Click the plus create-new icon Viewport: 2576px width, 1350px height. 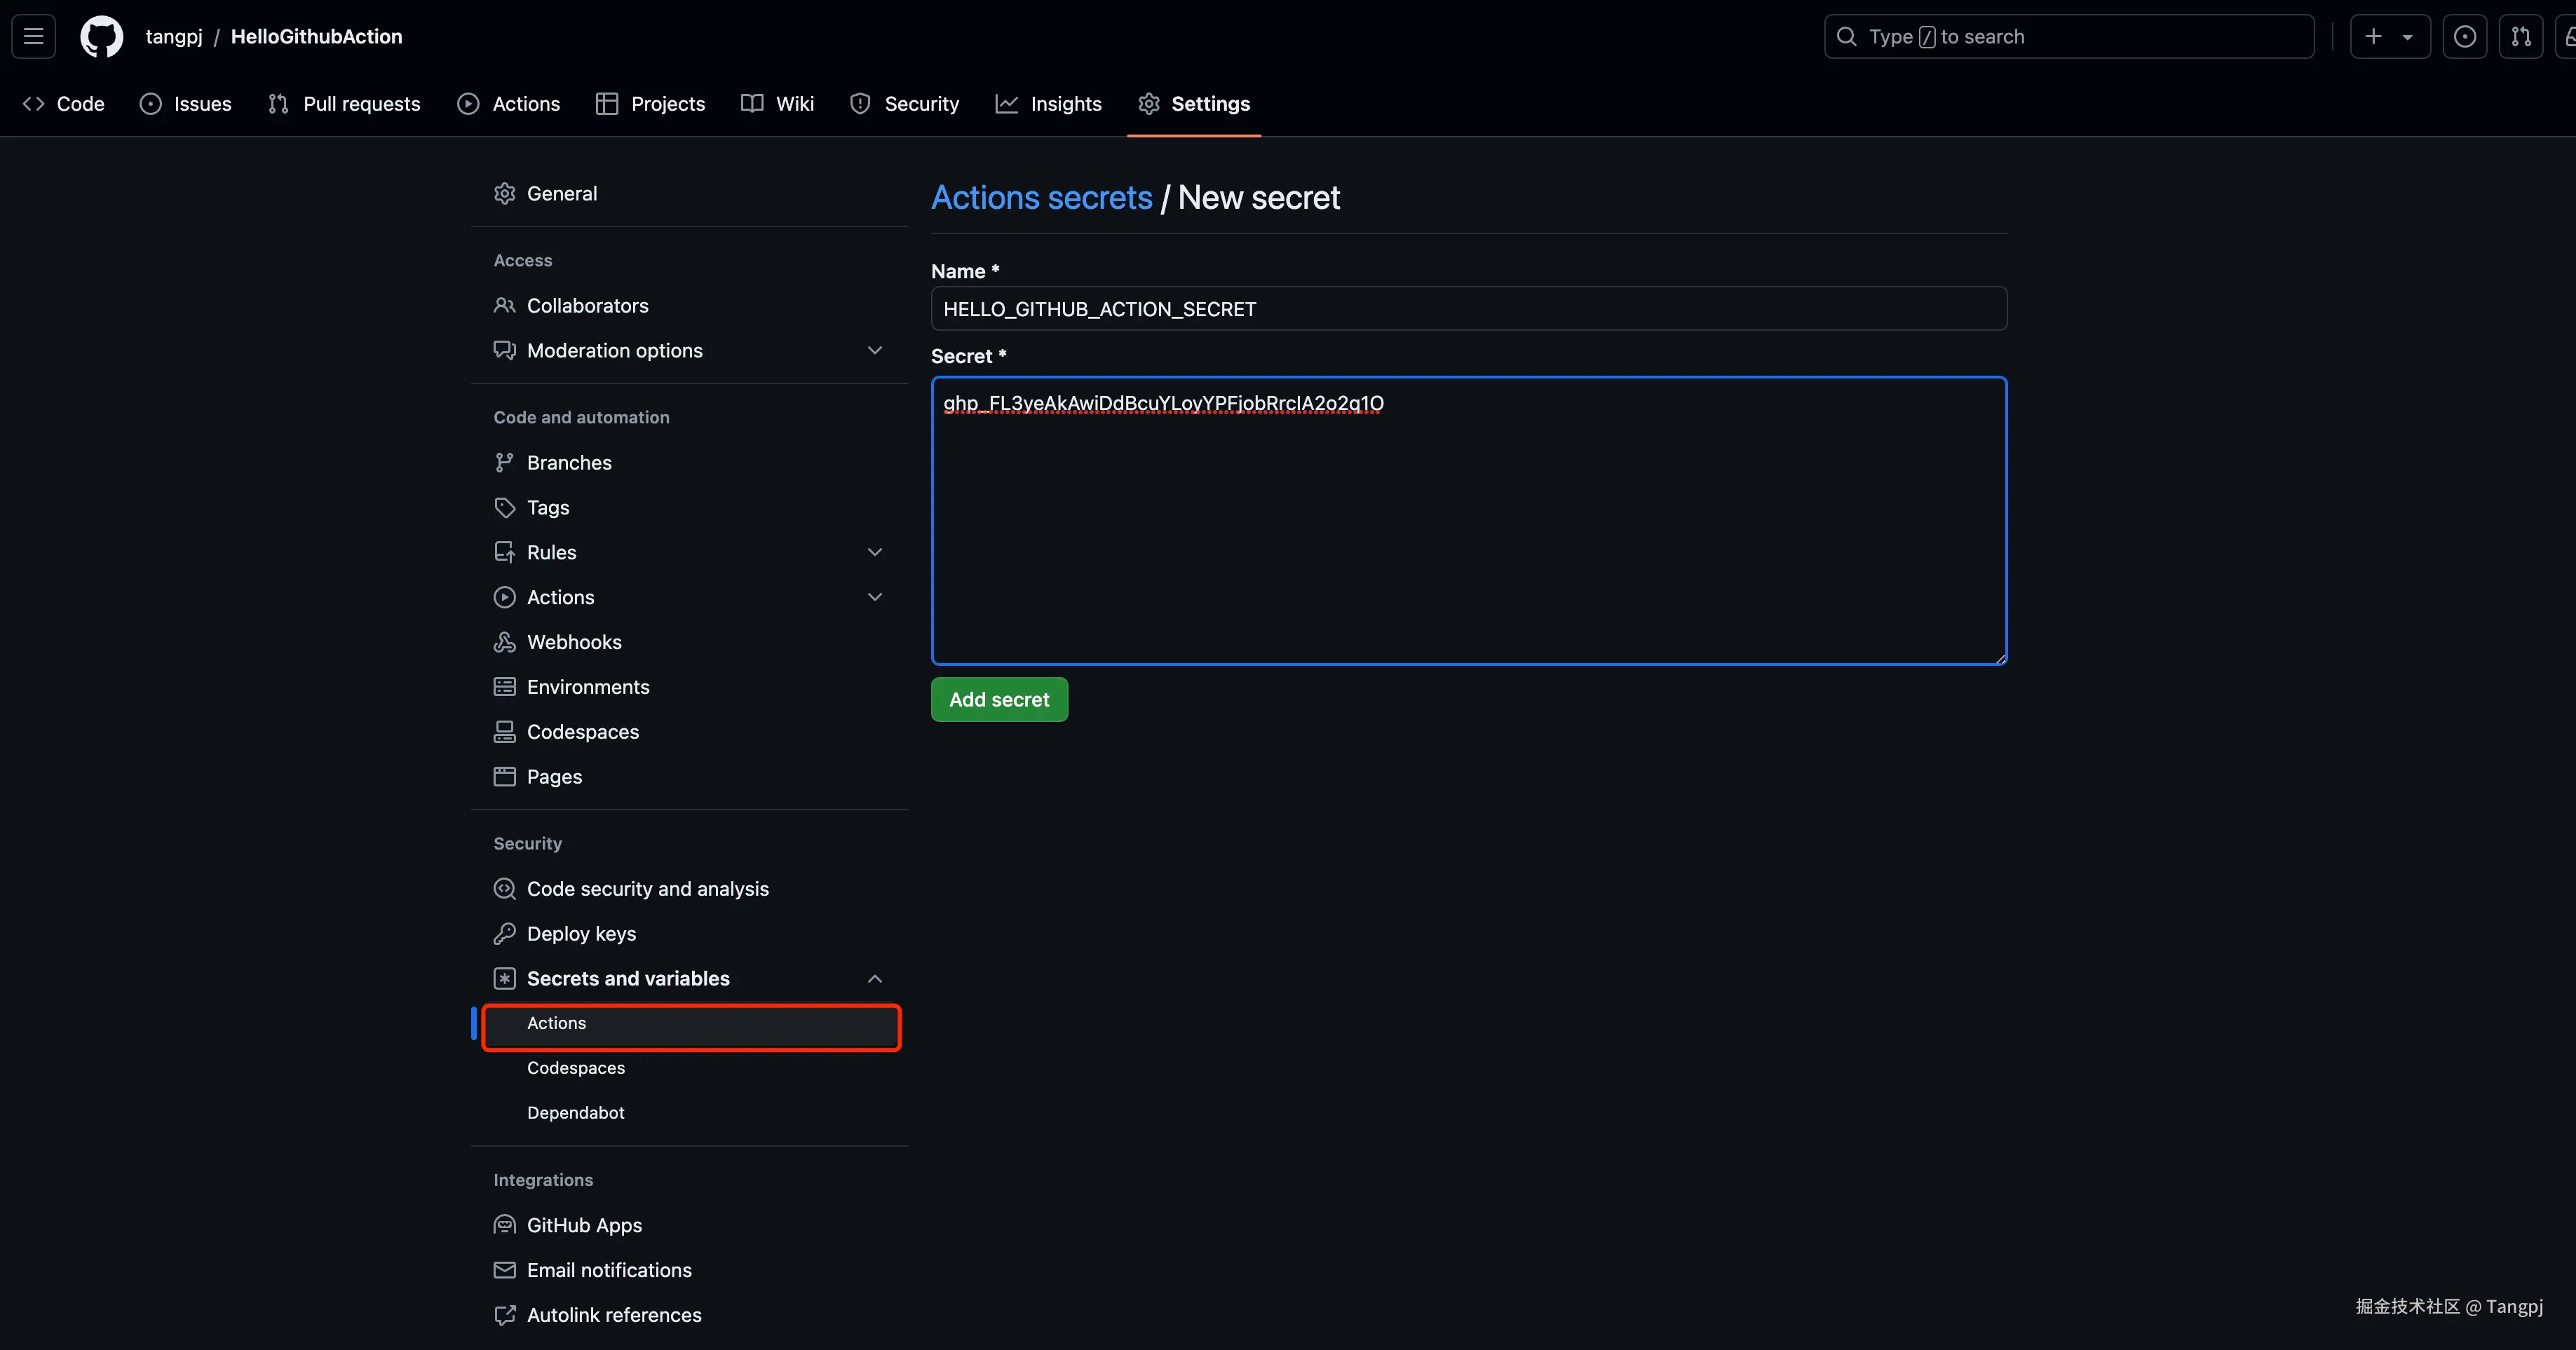2373,37
